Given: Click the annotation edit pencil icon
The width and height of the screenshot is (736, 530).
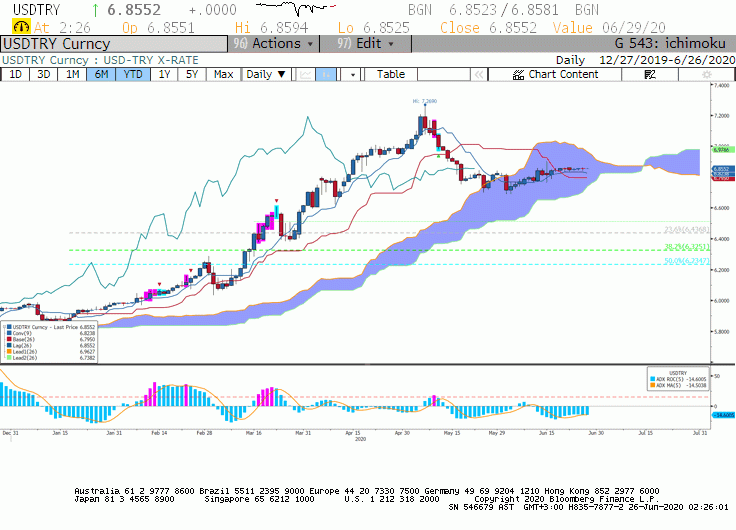Looking at the screenshot, I should [650, 74].
